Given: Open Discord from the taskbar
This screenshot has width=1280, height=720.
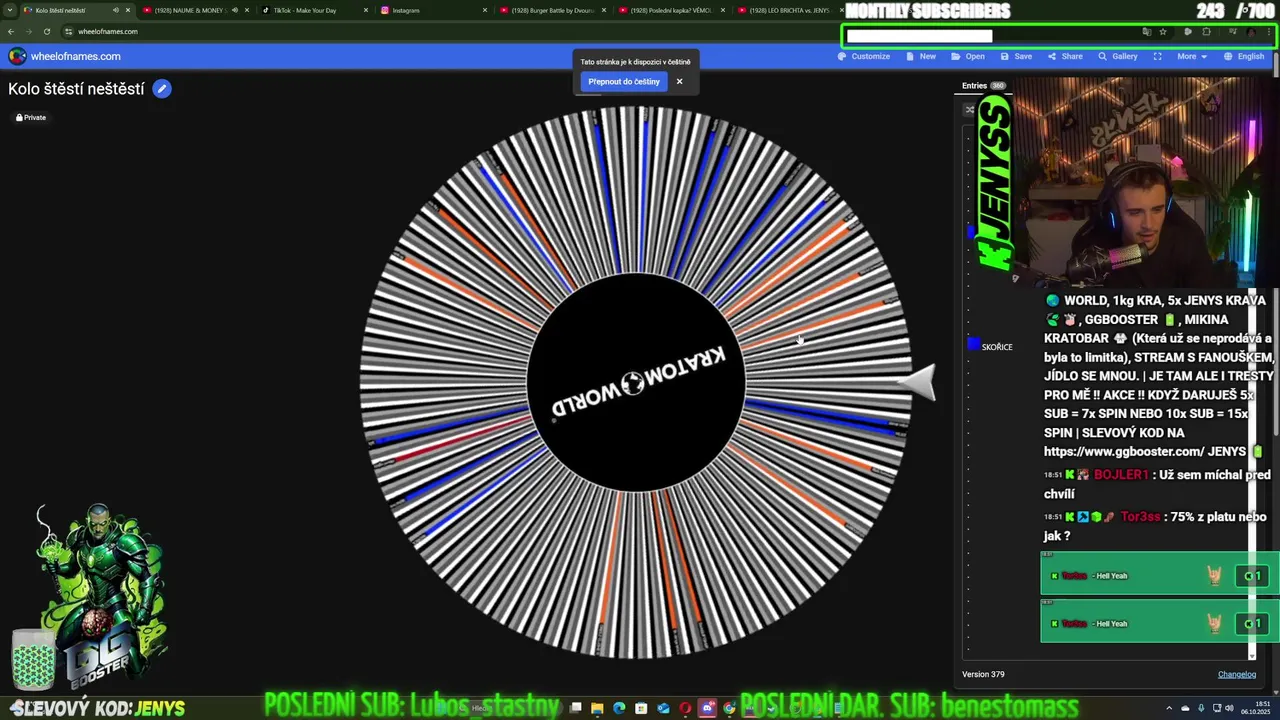Looking at the screenshot, I should pos(708,708).
